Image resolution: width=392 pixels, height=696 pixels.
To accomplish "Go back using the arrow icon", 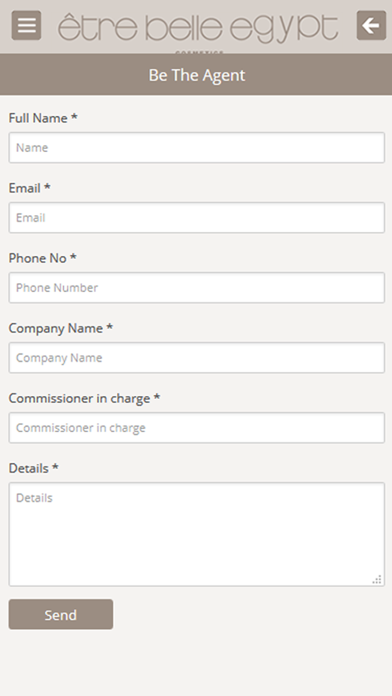I will (x=371, y=25).
